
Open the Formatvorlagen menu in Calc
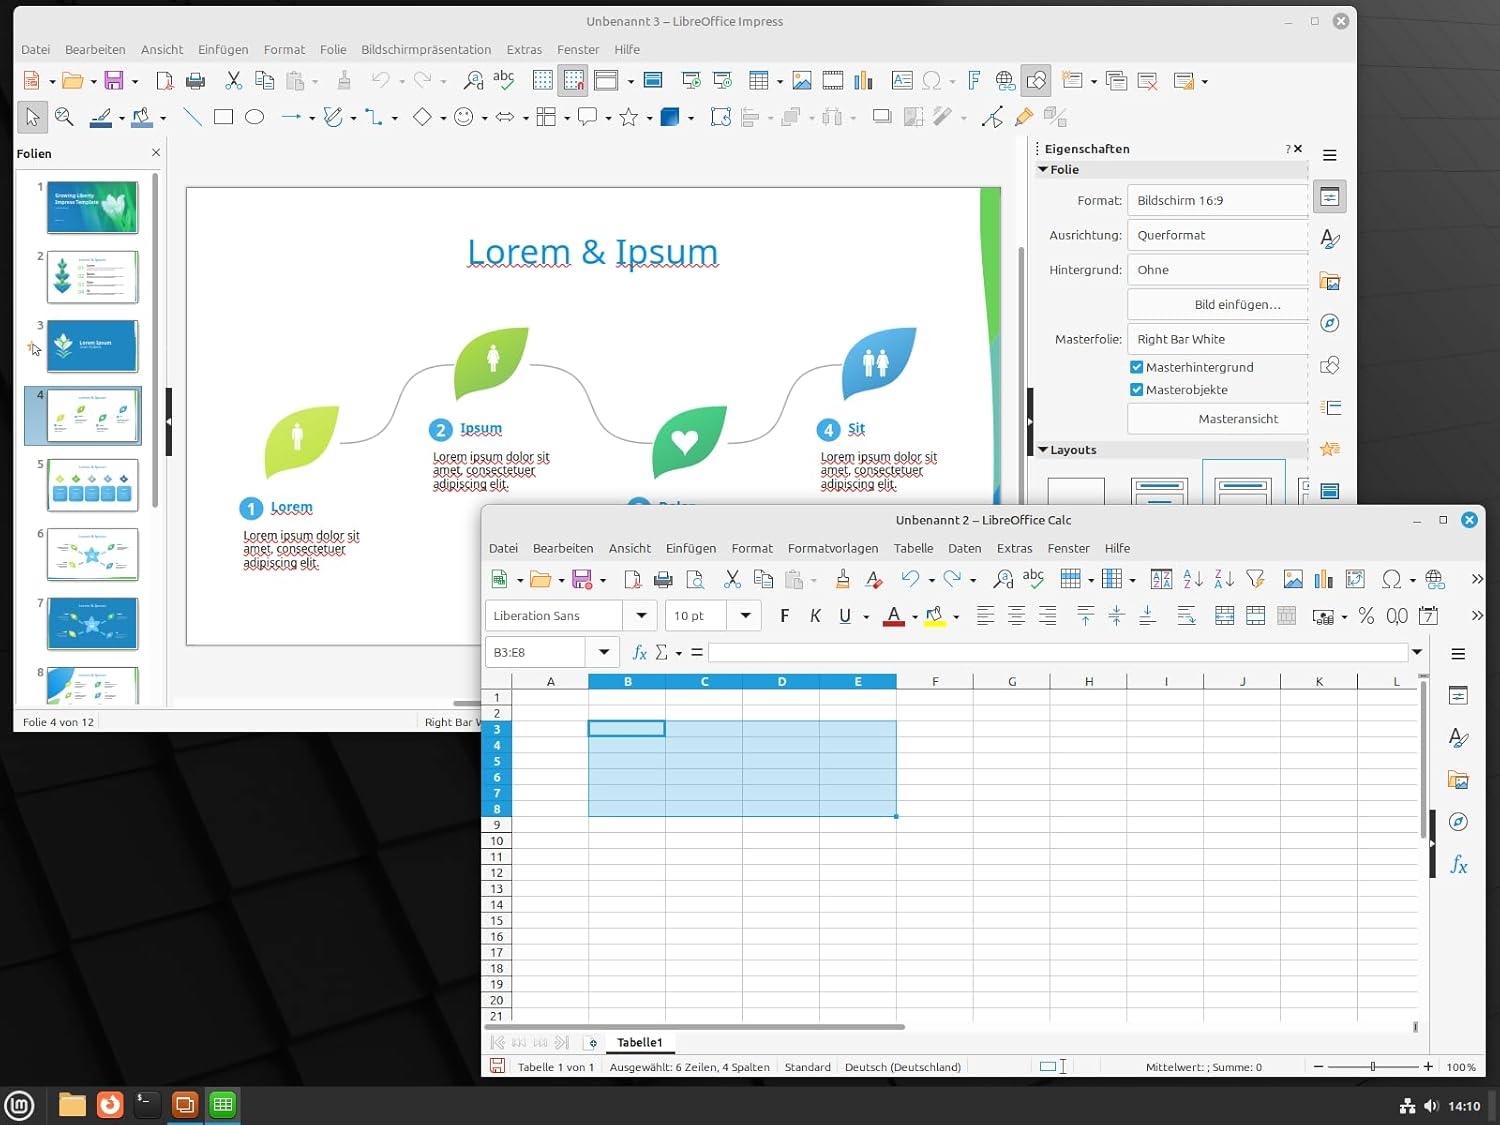pos(832,548)
